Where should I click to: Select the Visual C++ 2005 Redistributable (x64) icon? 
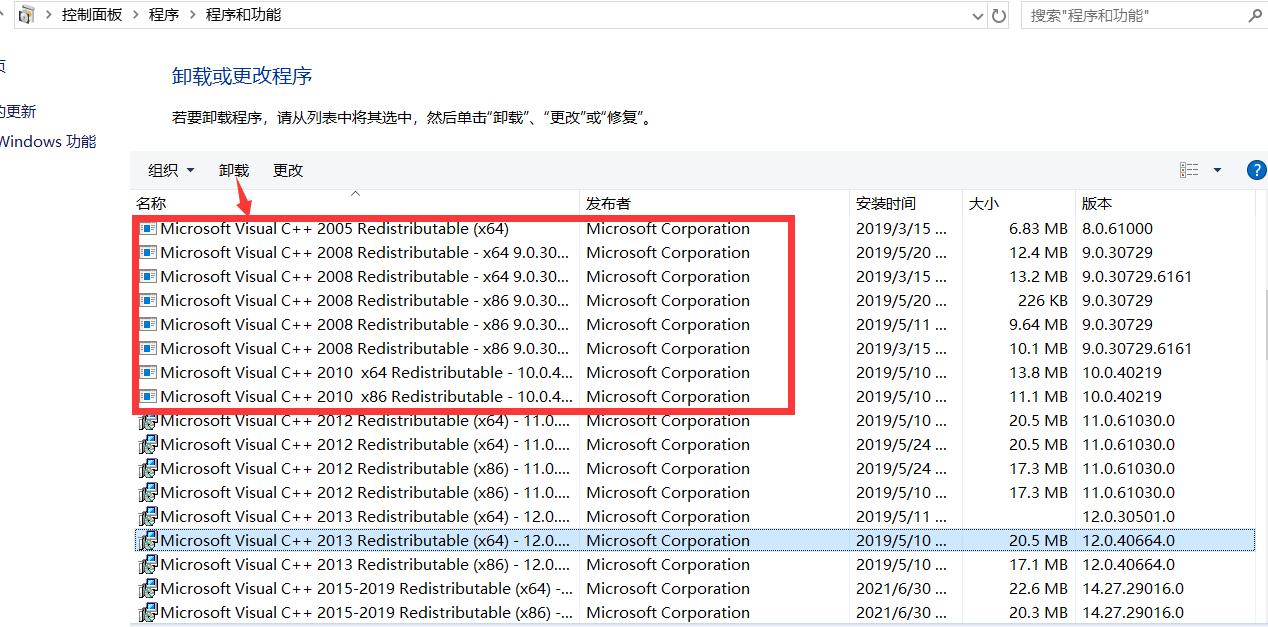pyautogui.click(x=148, y=229)
